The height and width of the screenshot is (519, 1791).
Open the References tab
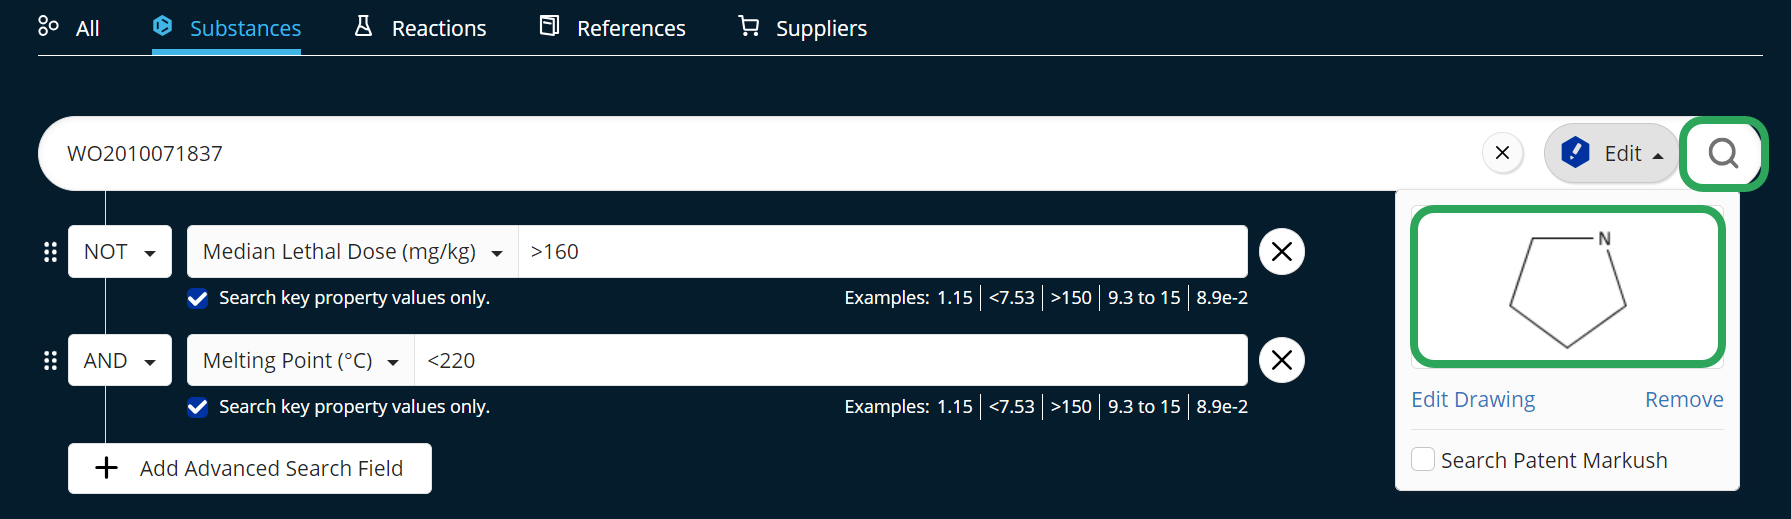(612, 28)
